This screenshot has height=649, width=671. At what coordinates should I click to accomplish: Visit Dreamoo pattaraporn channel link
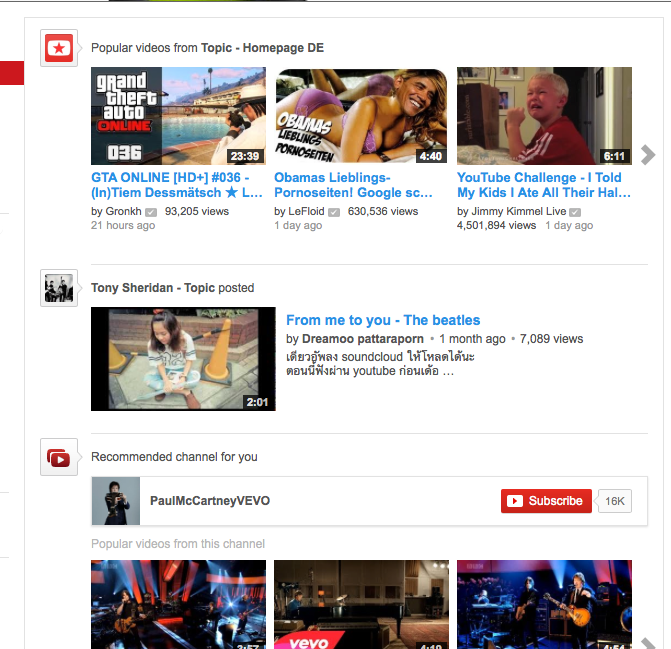(363, 339)
